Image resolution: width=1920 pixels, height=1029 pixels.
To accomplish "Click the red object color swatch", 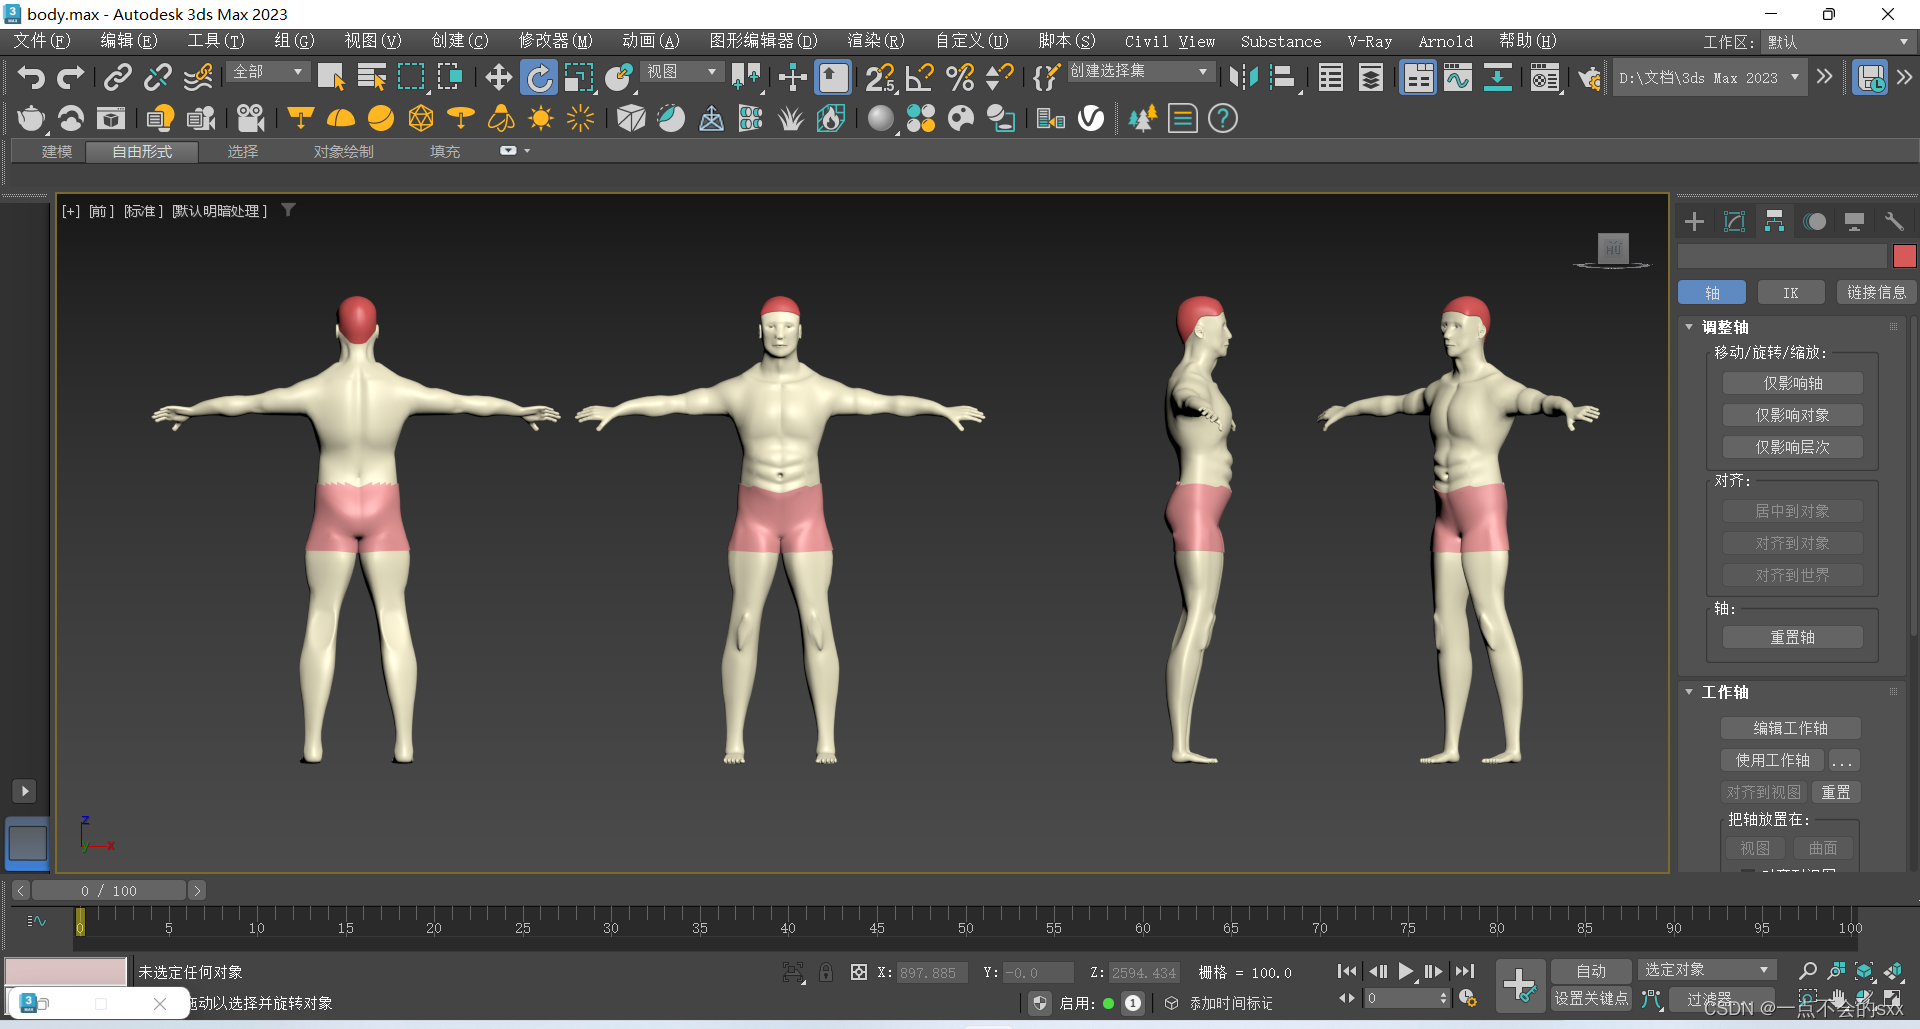I will coord(1904,256).
